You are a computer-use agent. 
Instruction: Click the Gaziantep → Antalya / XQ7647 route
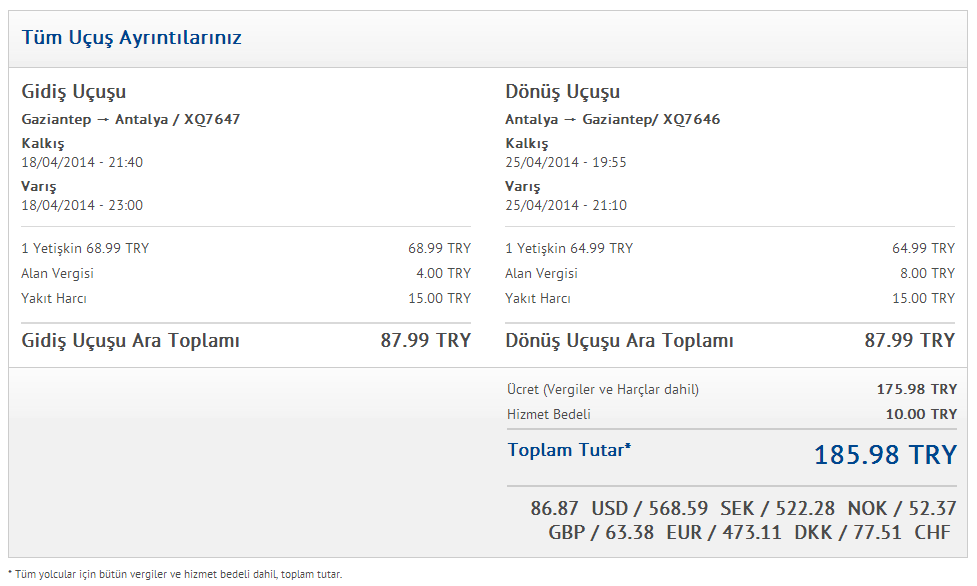pos(131,119)
